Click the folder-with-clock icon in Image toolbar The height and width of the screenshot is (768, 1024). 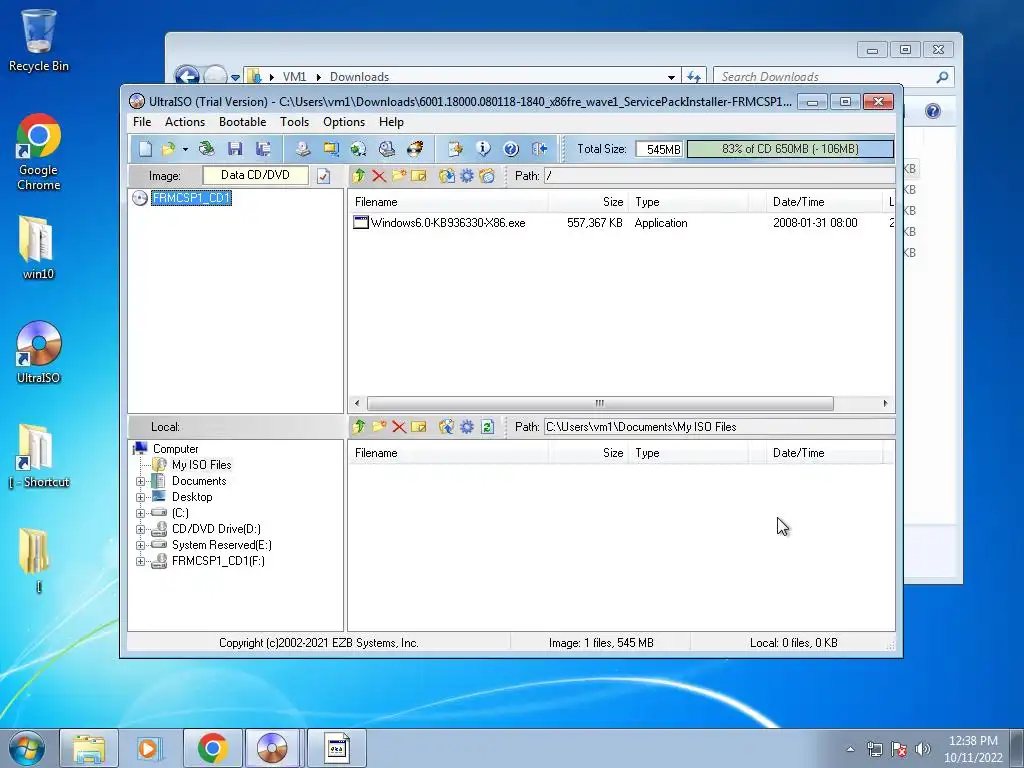point(487,175)
